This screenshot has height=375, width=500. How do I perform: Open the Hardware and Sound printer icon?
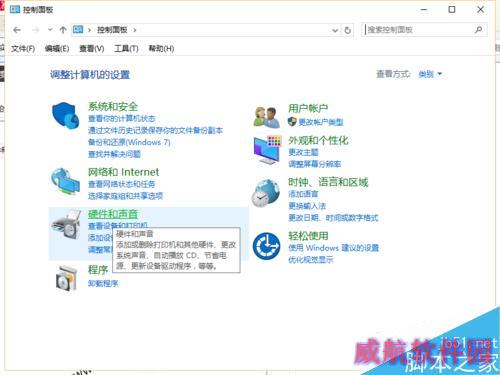click(x=66, y=224)
